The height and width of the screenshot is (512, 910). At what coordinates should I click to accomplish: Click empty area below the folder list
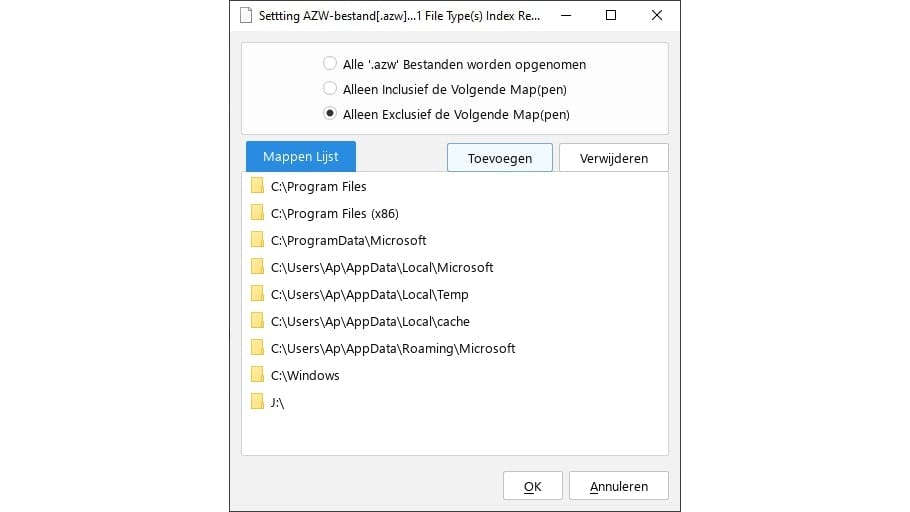click(455, 435)
